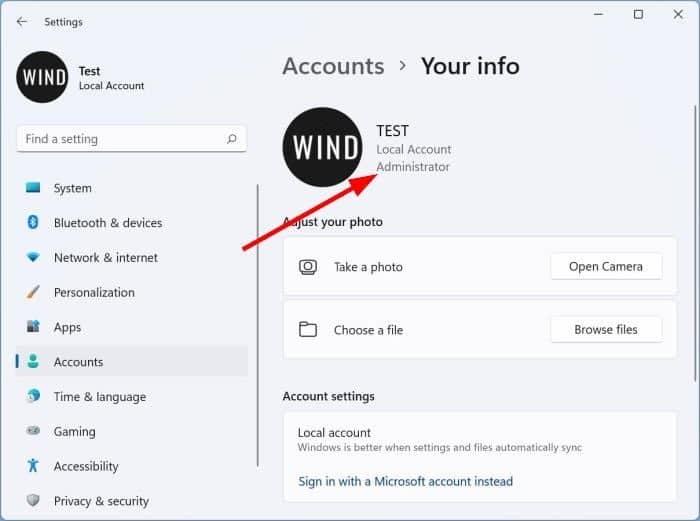The height and width of the screenshot is (521, 700).
Task: Go to Gaming settings
Action: 132,431
